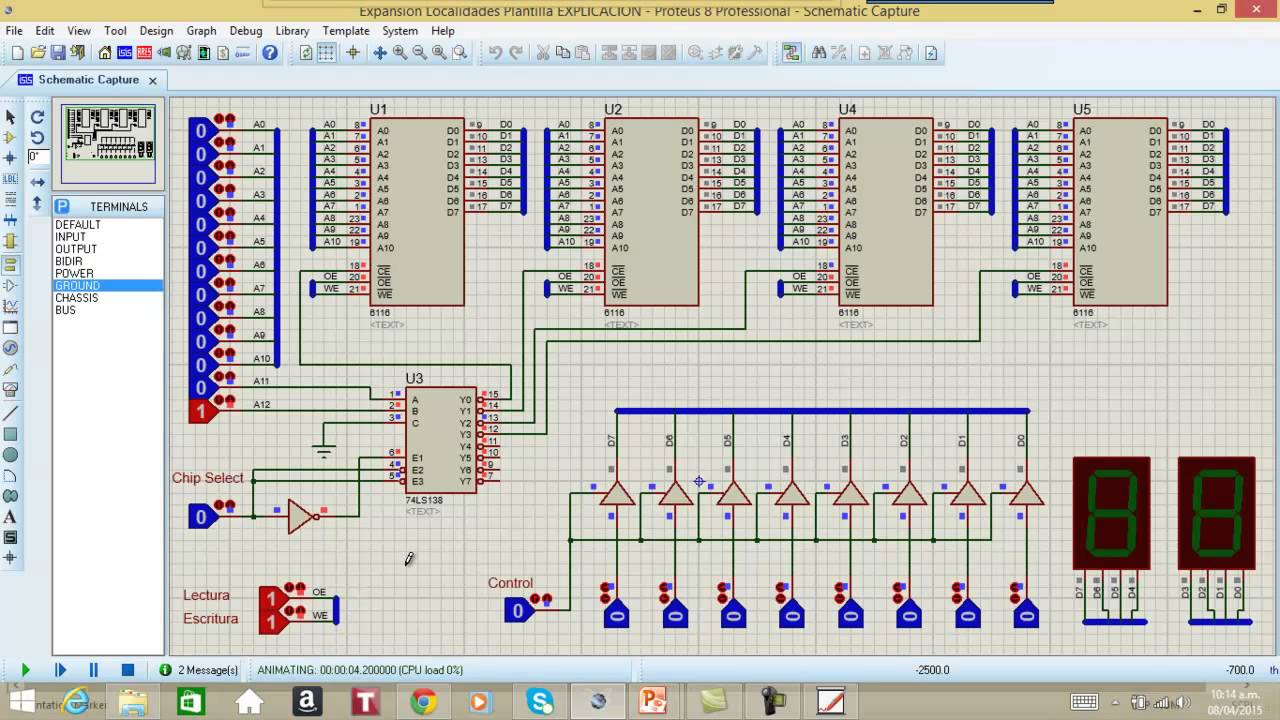Image resolution: width=1280 pixels, height=720 pixels.
Task: Redraw the display with the refresh icon
Action: (x=306, y=53)
